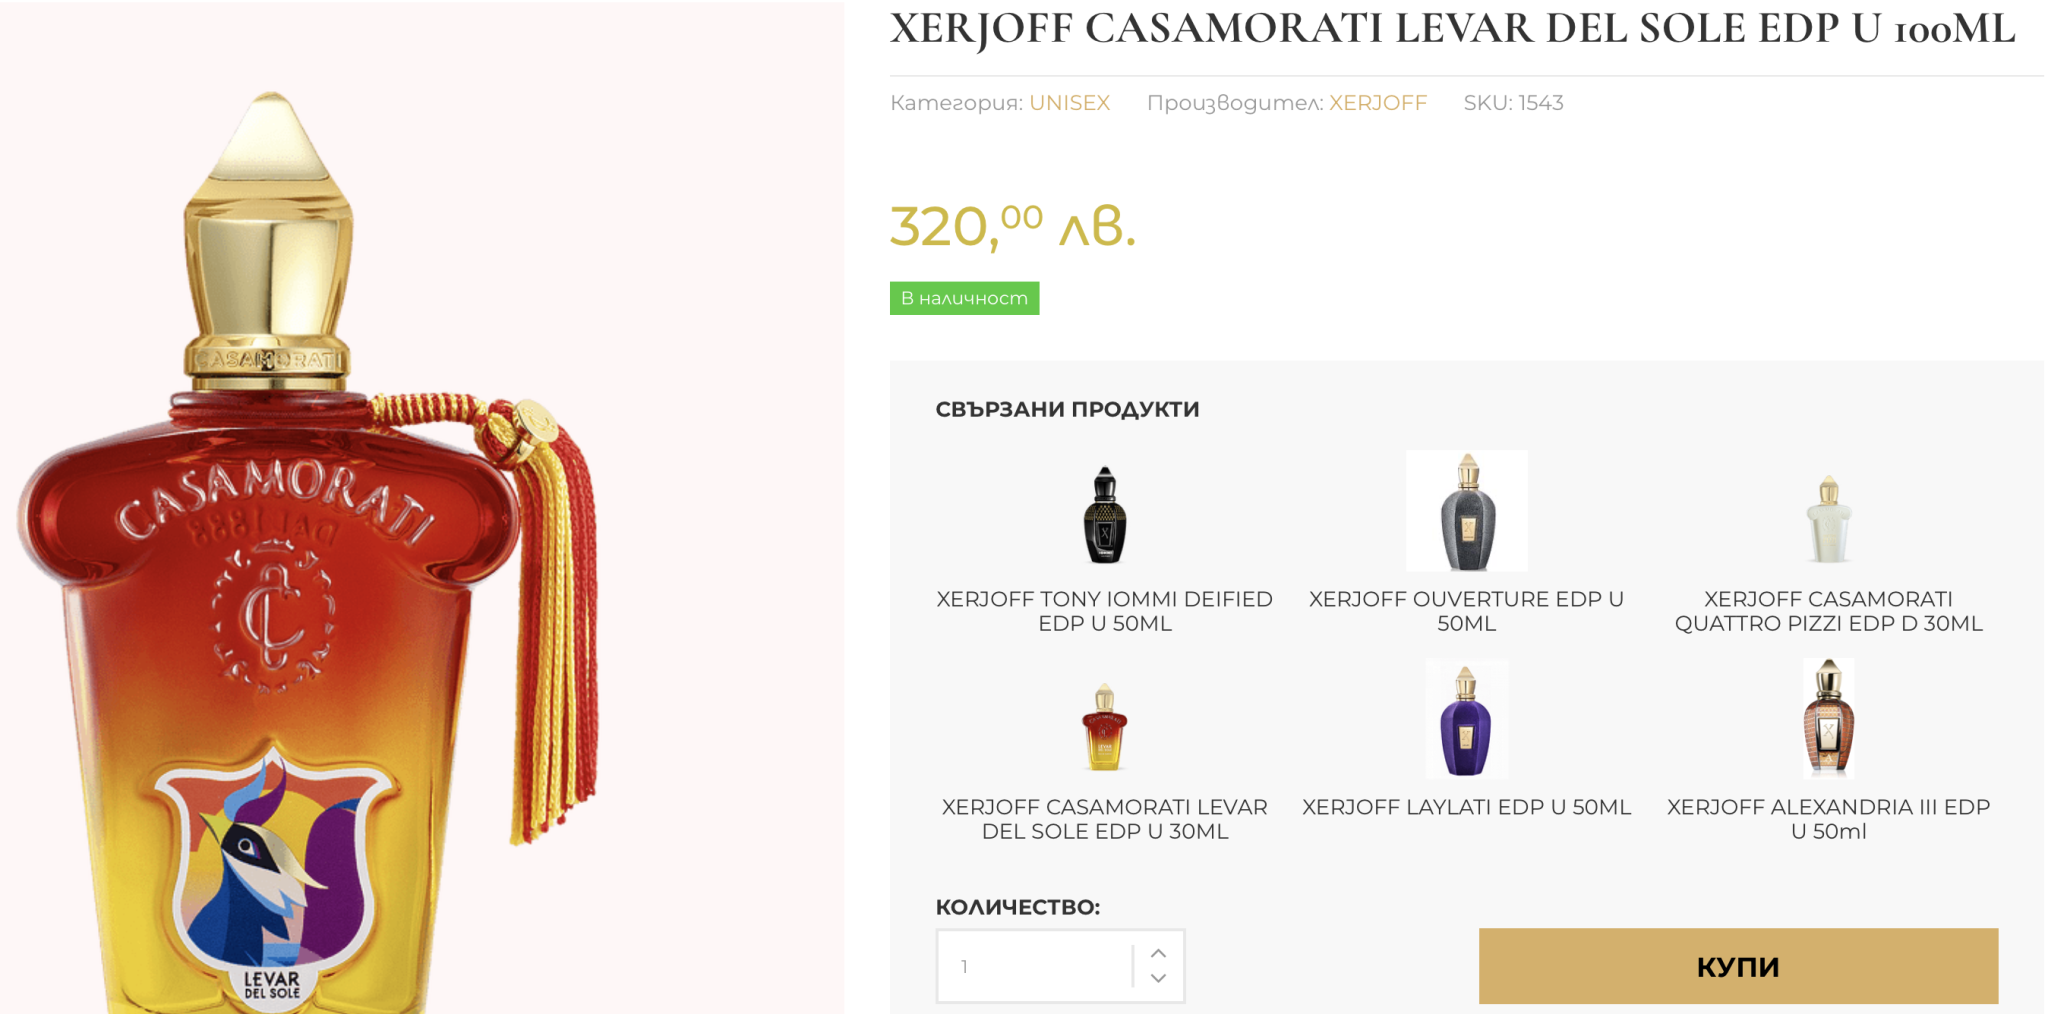Image resolution: width=2048 pixels, height=1014 pixels.
Task: Increase quantity with the up arrow
Action: coord(1158,953)
